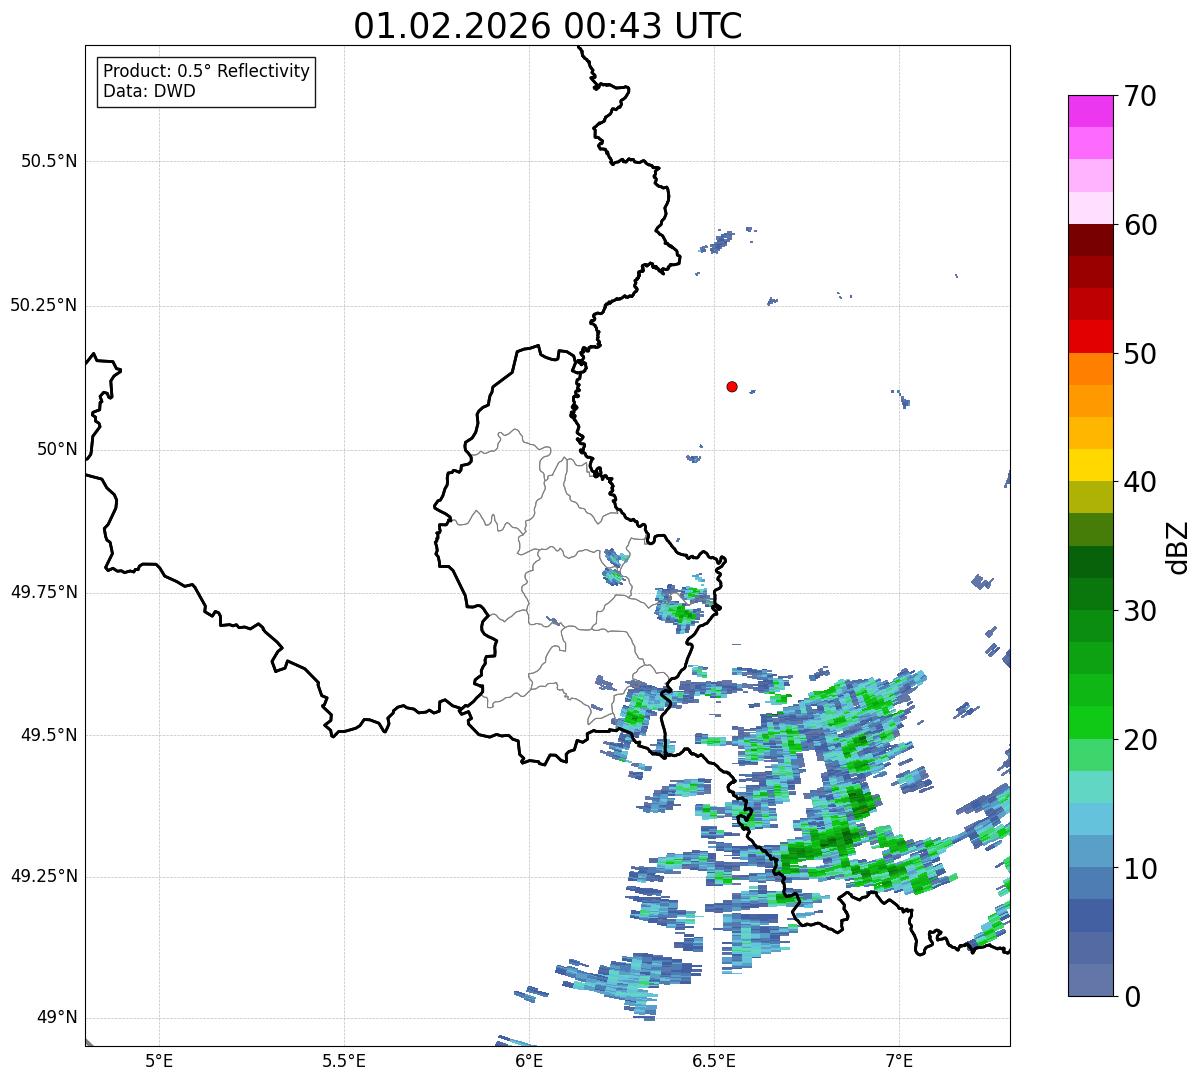
Task: Click the 50.25°N latitude label
Action: click(44, 306)
